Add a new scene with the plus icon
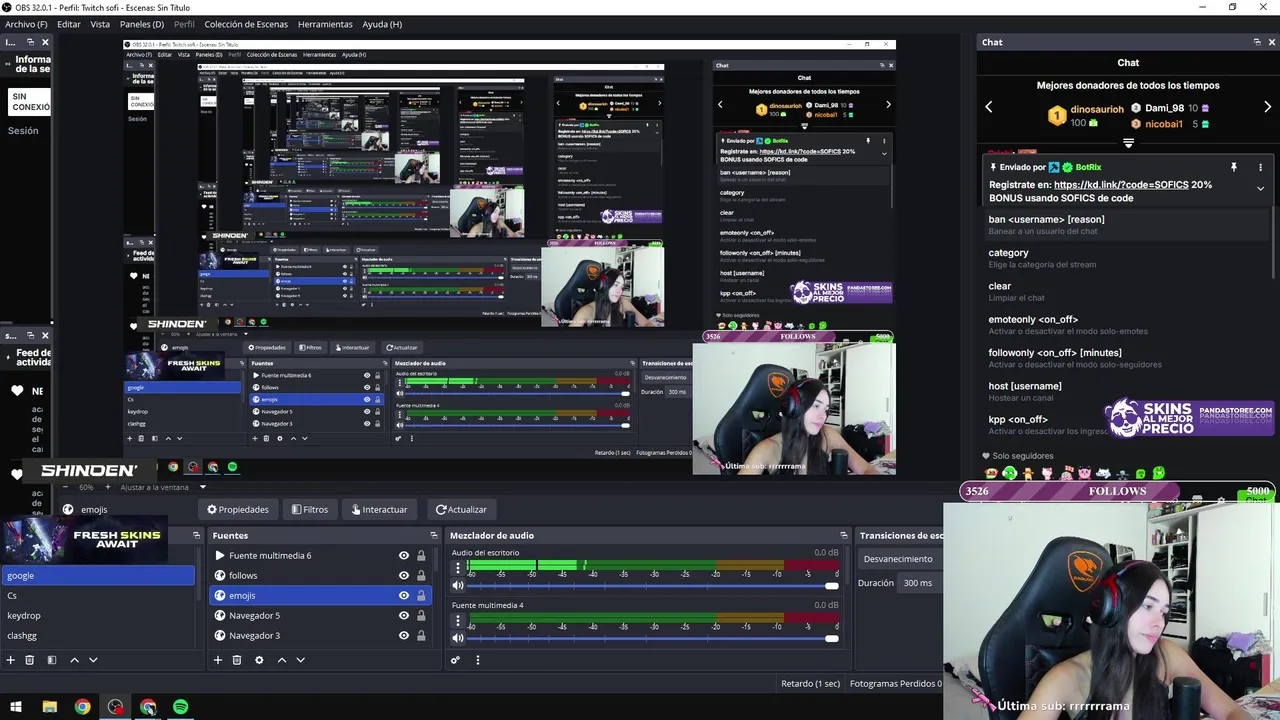Screen dimensions: 1280x720 tap(10, 660)
